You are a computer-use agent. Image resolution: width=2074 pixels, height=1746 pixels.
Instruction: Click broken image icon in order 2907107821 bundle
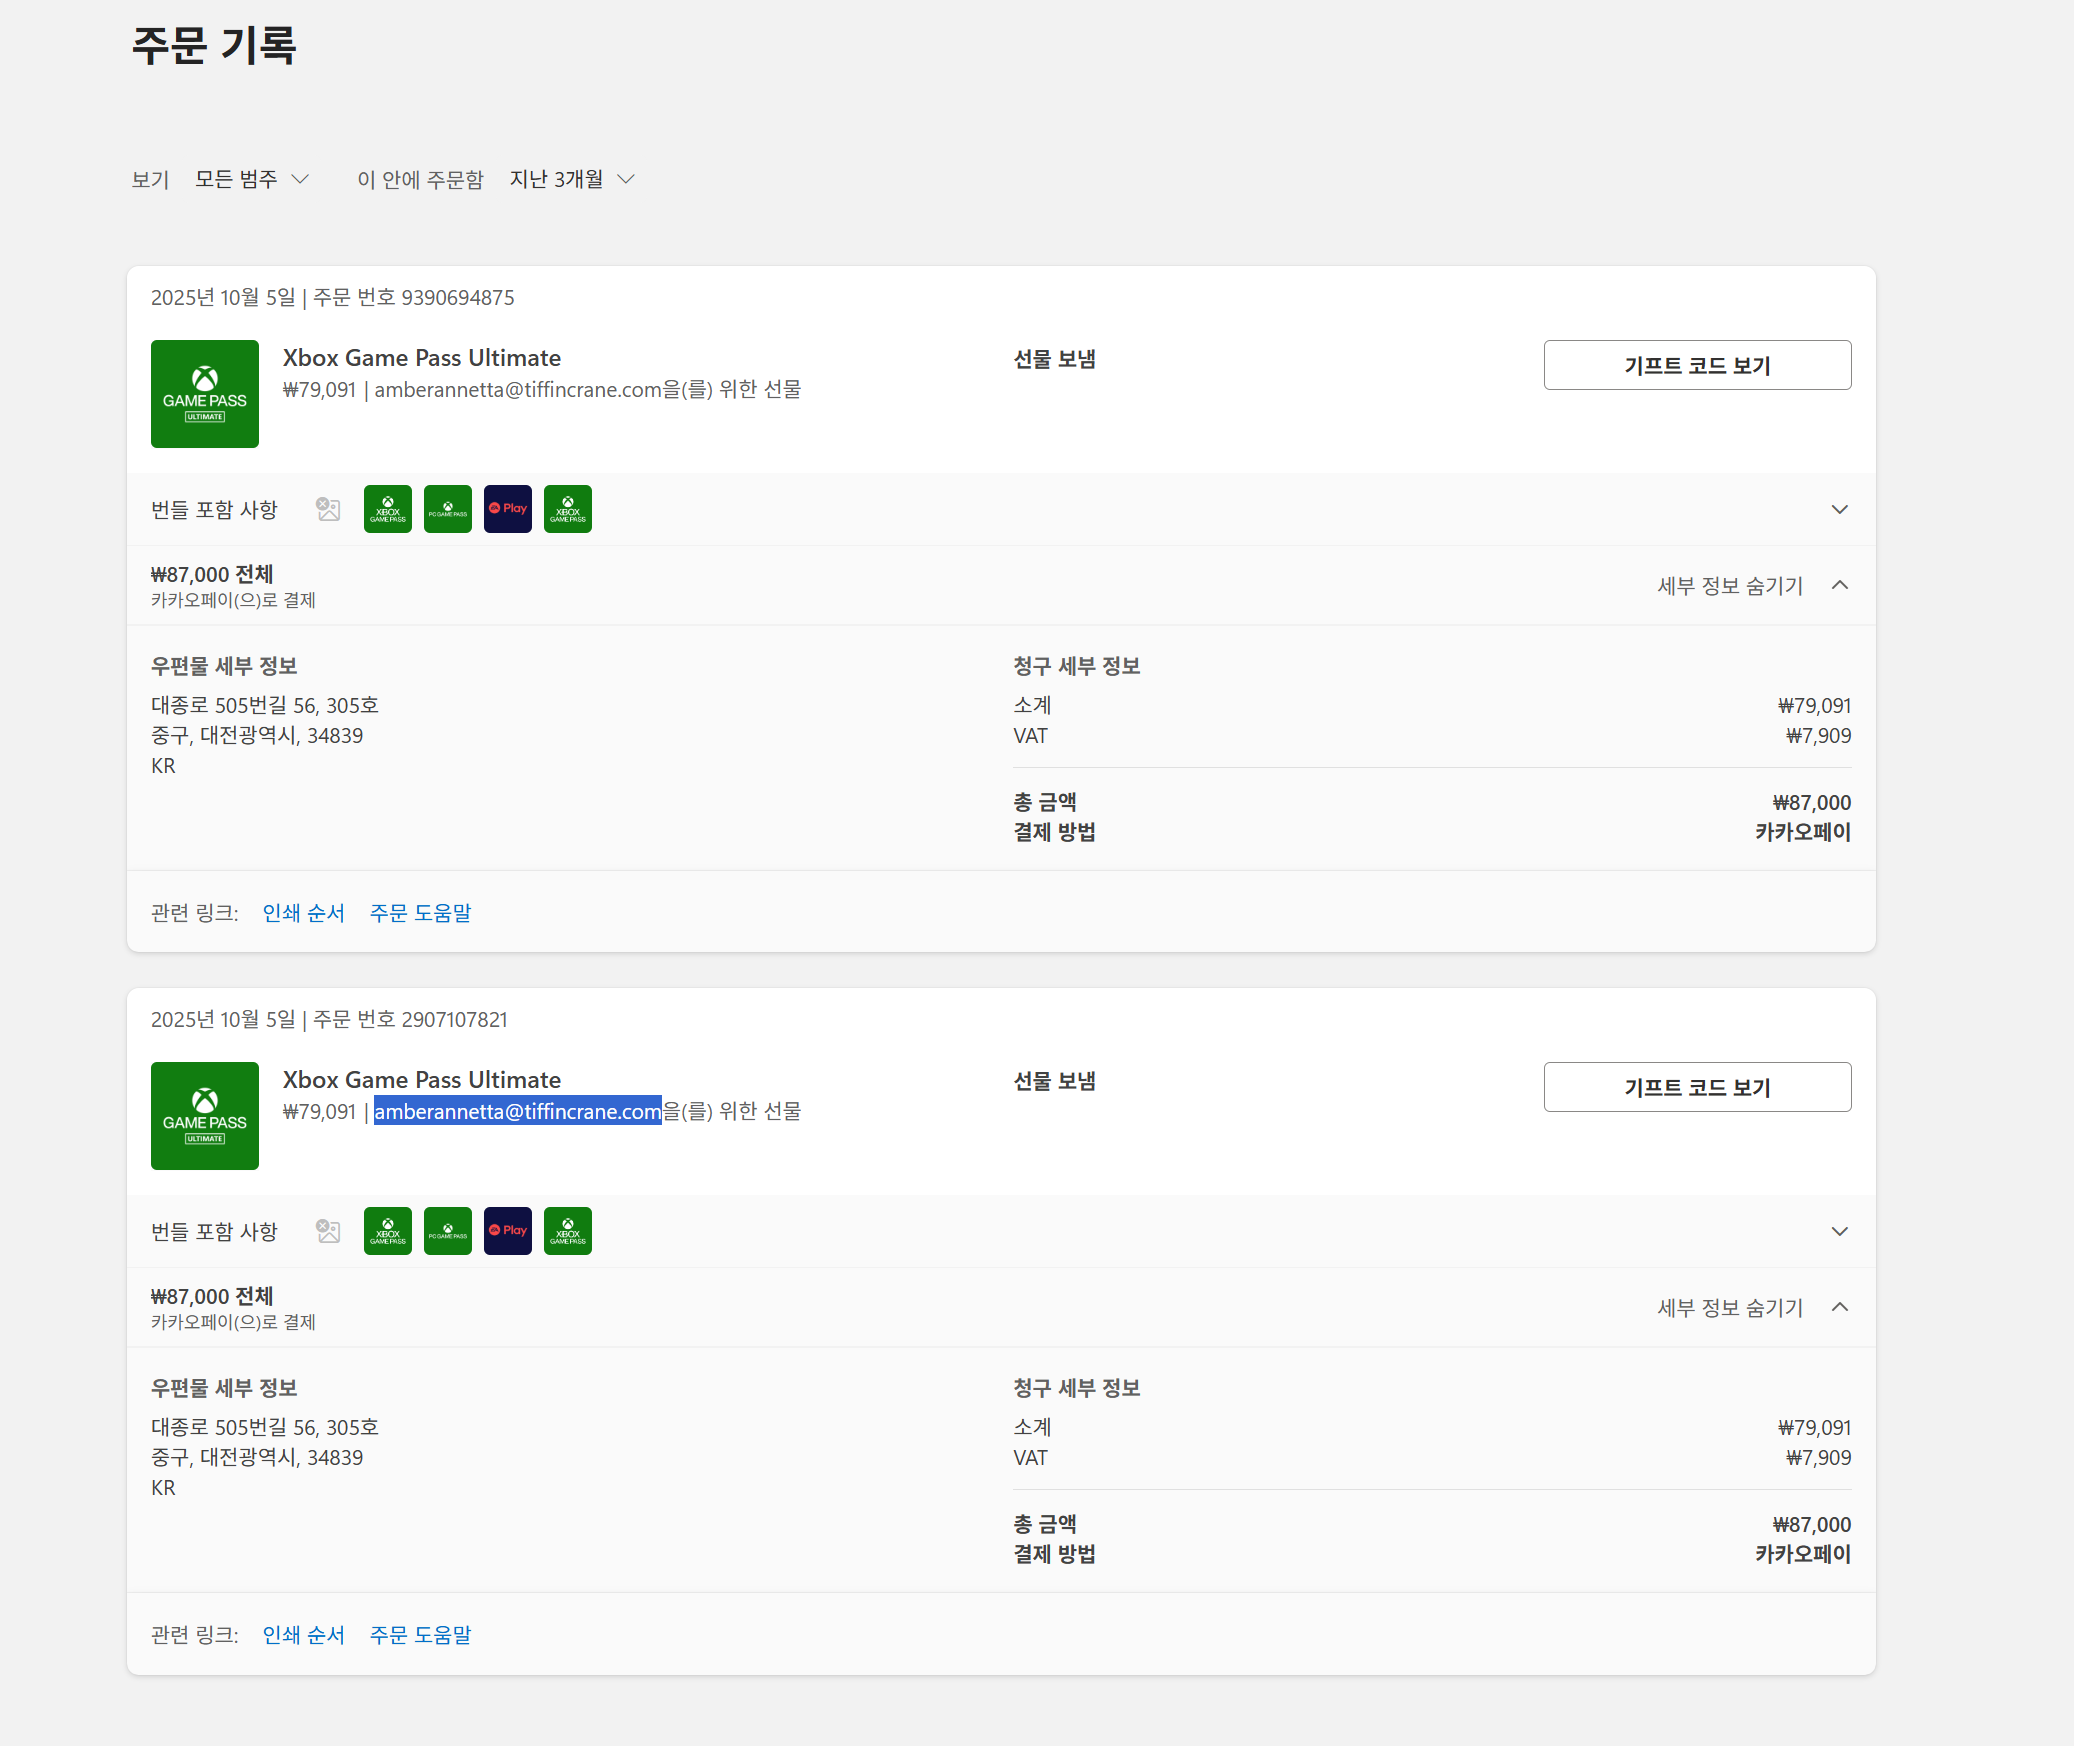[328, 1231]
